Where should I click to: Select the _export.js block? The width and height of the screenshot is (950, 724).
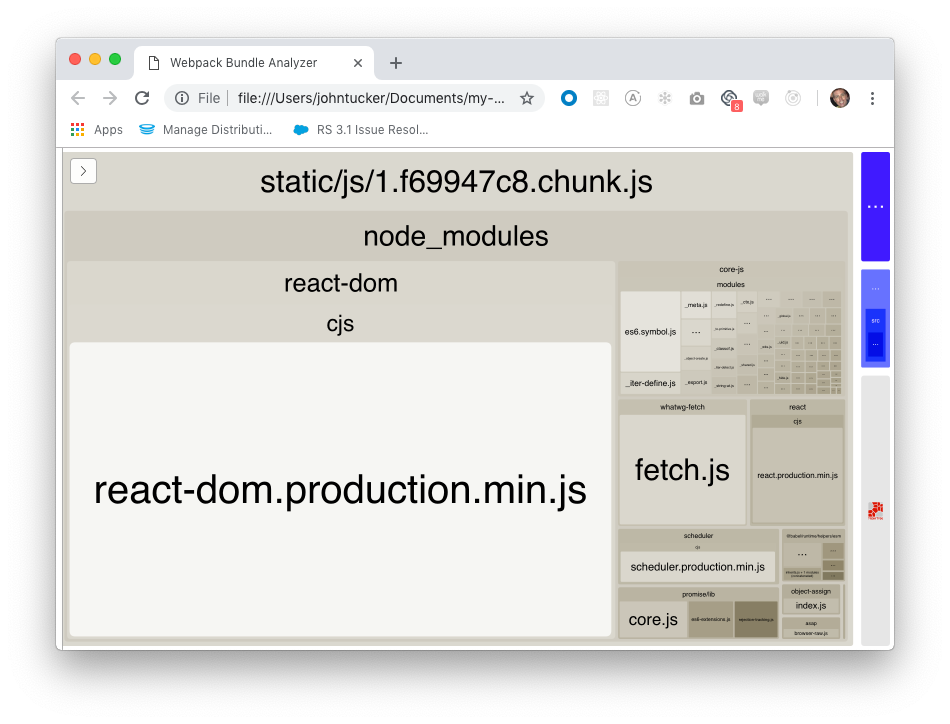point(696,382)
